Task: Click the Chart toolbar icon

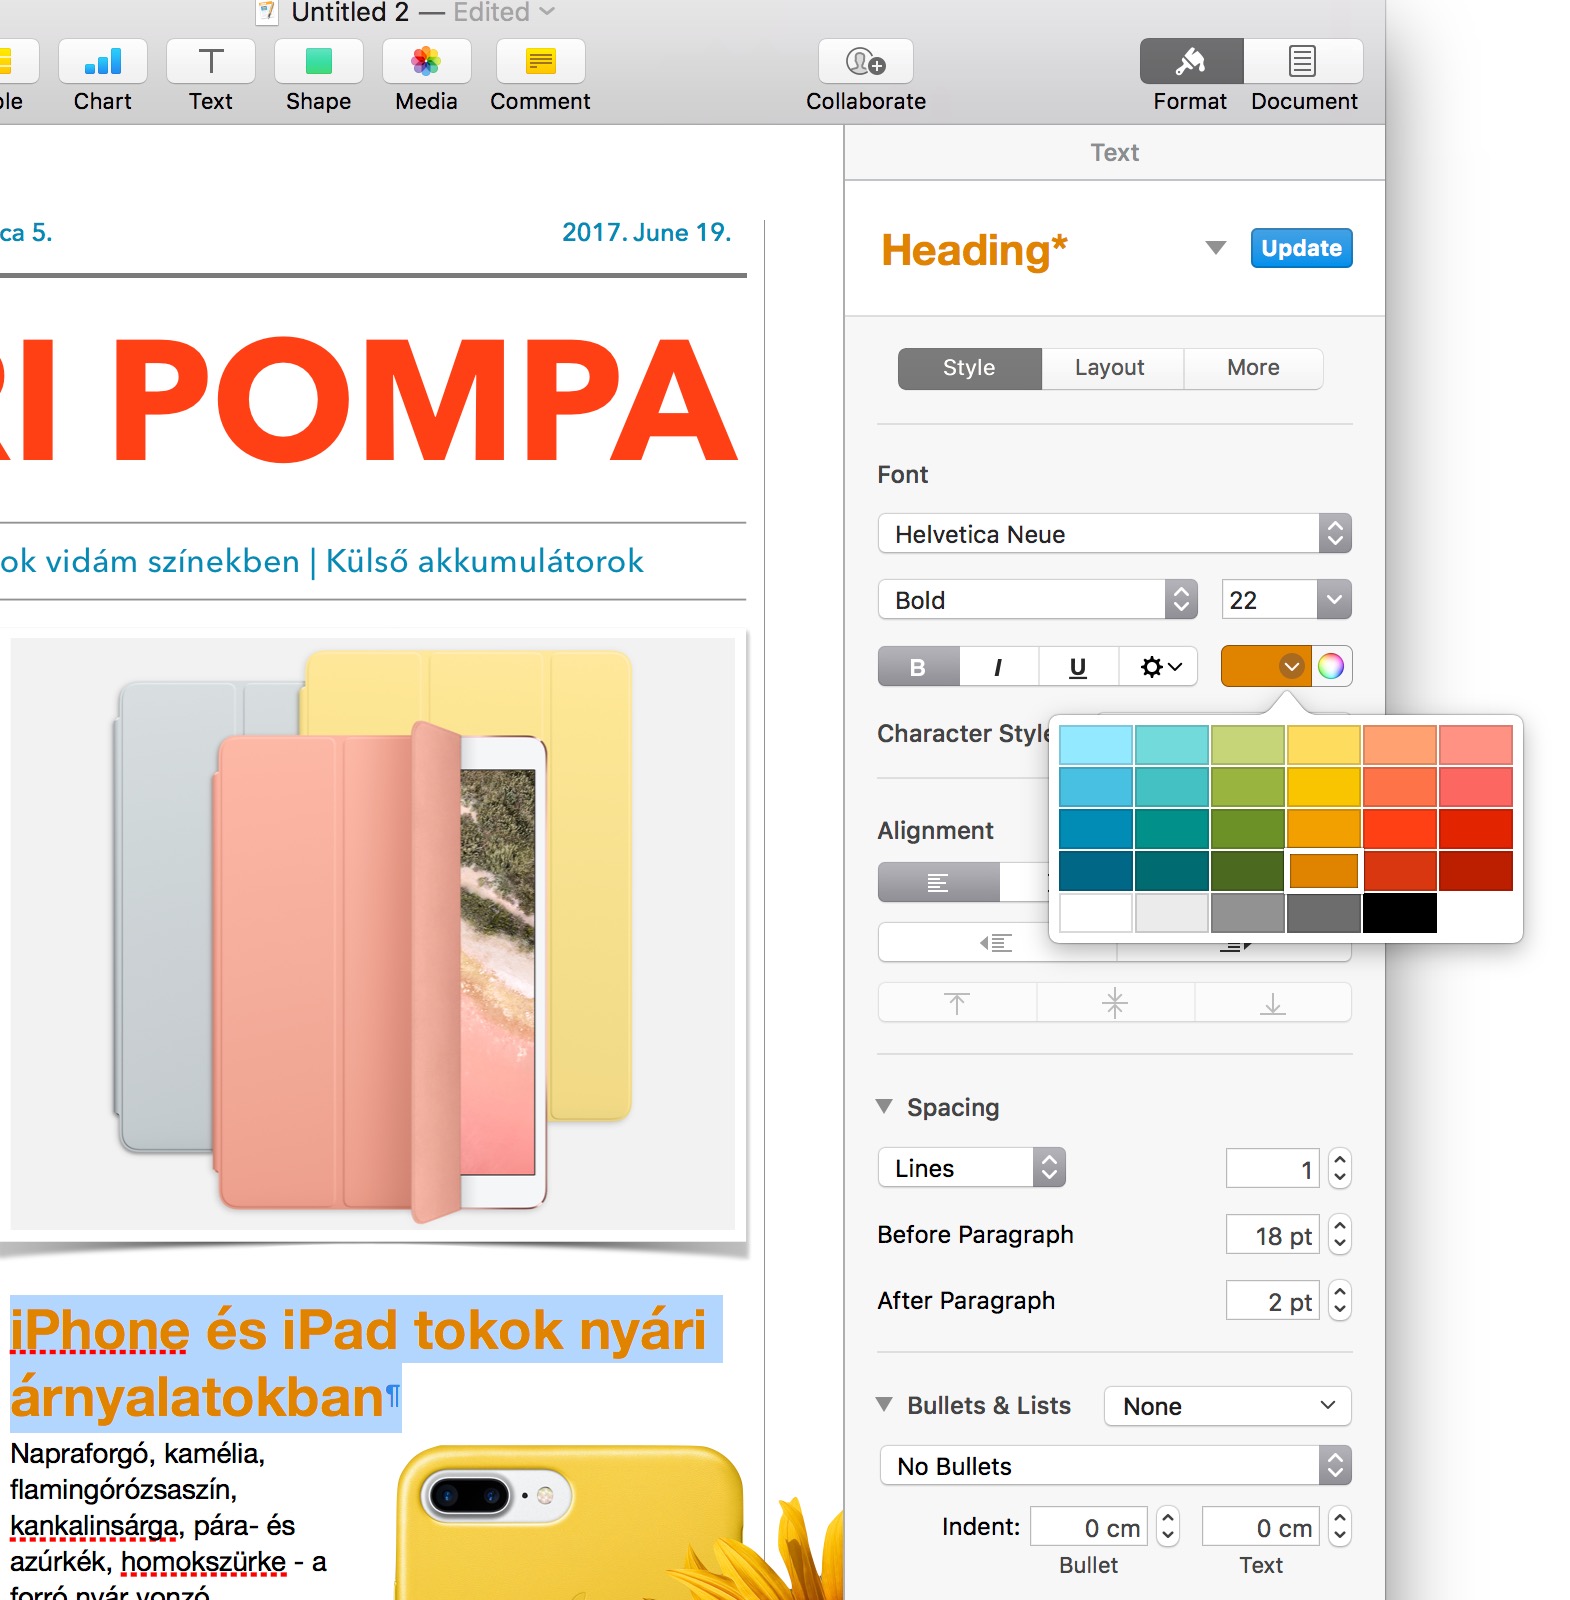Action: [103, 62]
